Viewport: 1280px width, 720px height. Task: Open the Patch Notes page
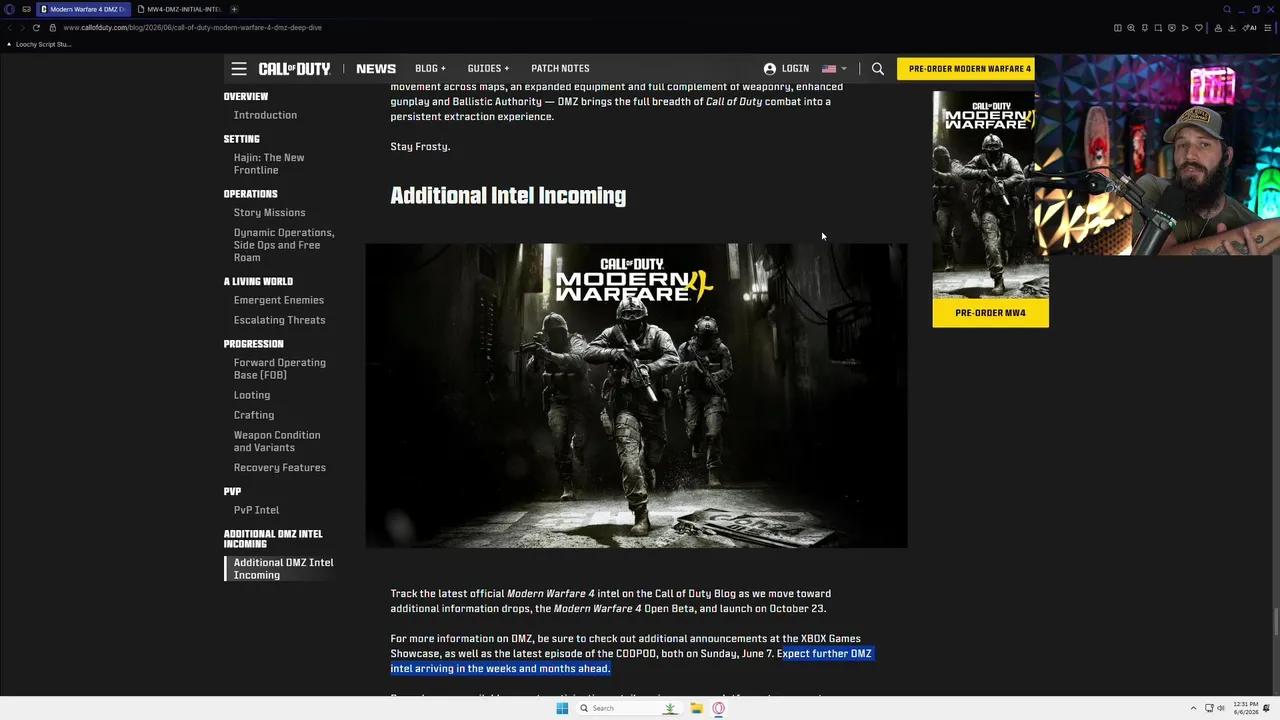[x=560, y=69]
